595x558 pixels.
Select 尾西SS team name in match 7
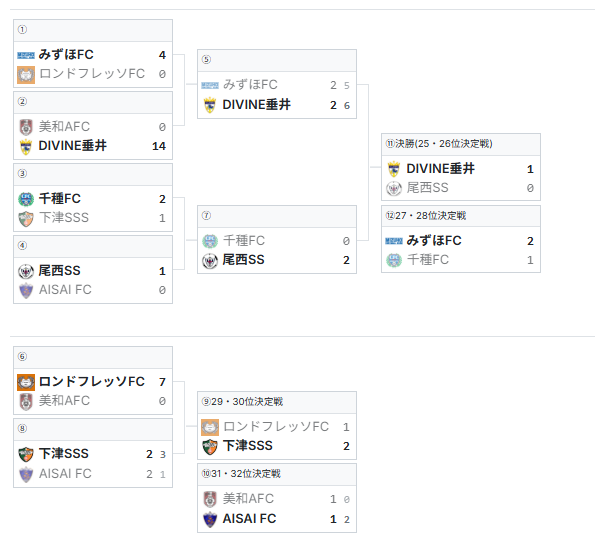coord(243,260)
